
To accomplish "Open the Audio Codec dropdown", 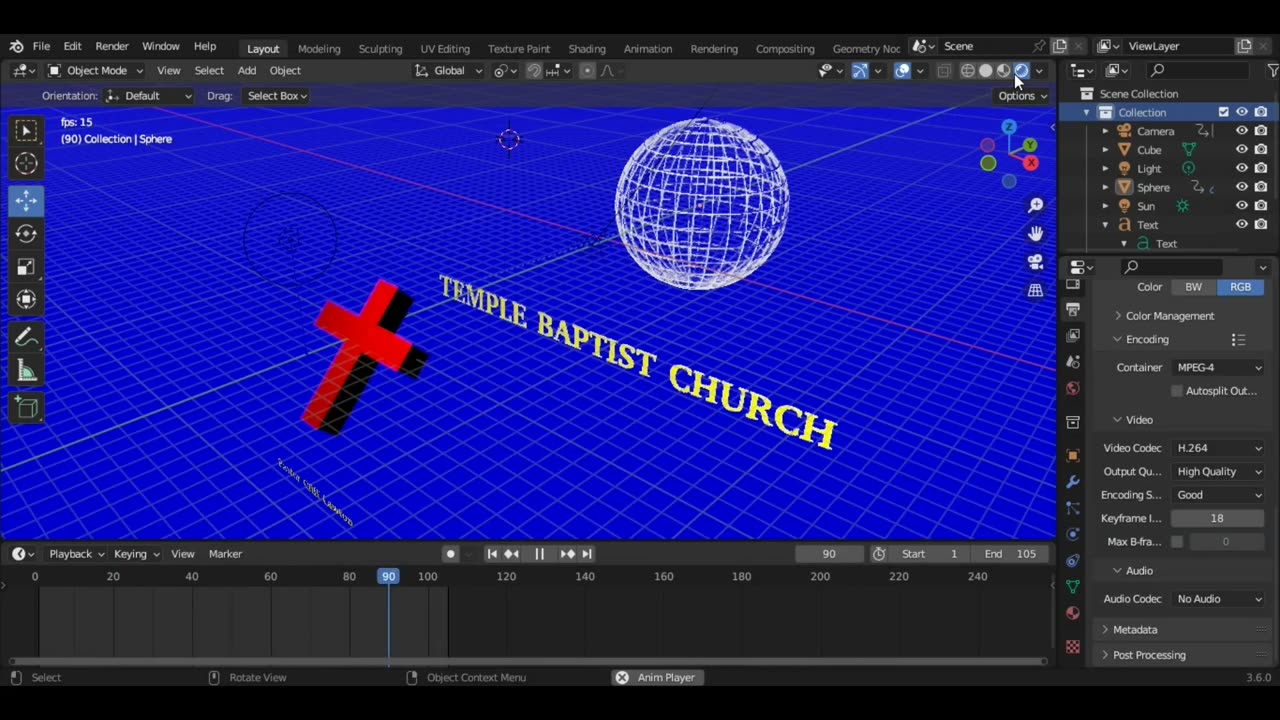I will (1218, 599).
